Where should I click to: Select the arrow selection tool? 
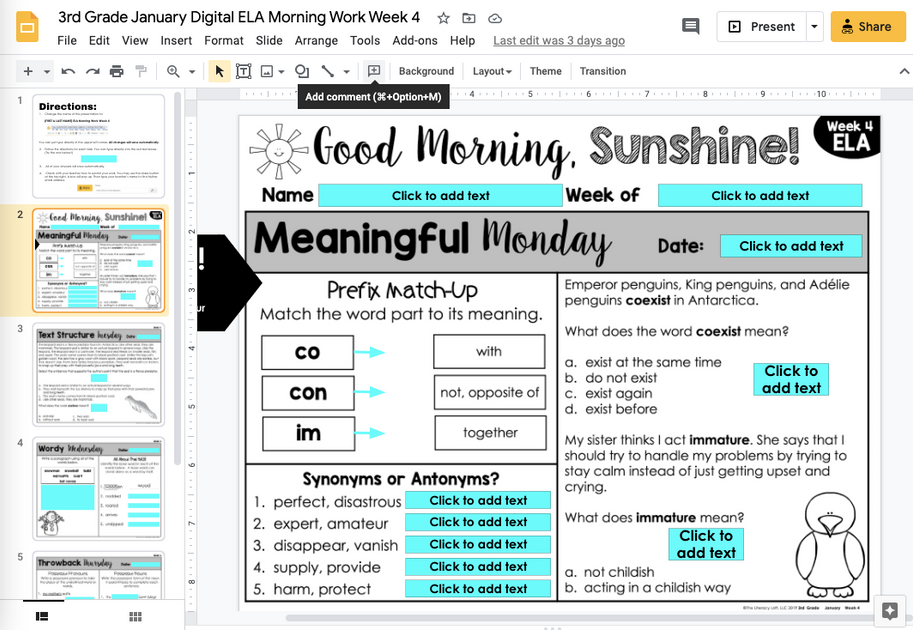[220, 71]
